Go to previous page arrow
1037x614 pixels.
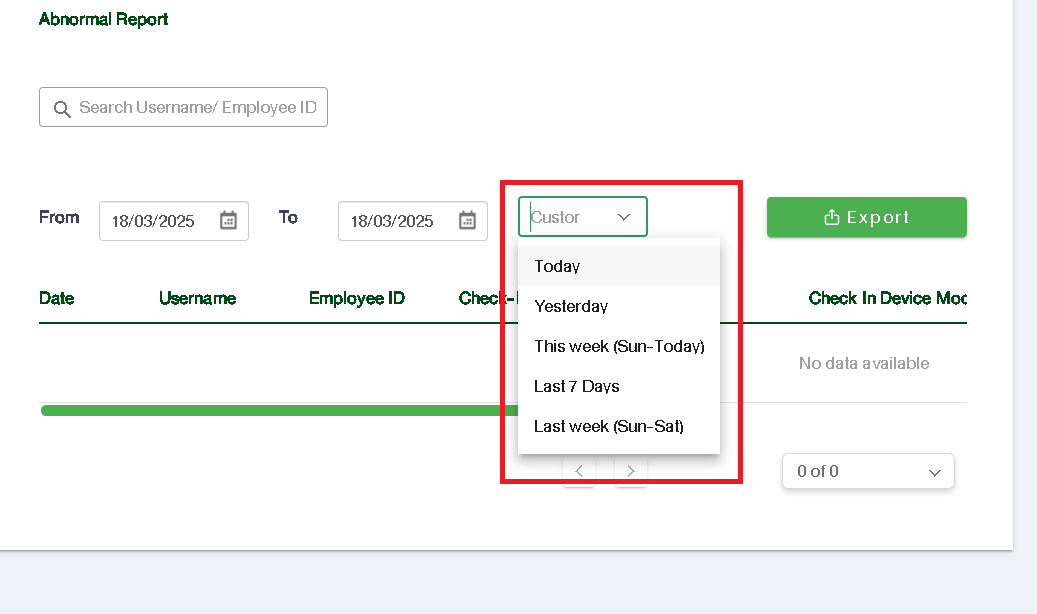tap(579, 471)
